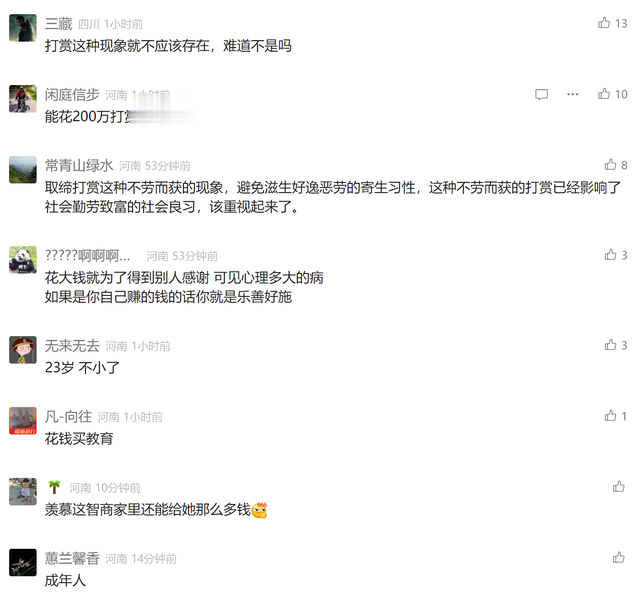640x595 pixels.
Task: Open 闲庭信步's cyclist avatar
Action: [23, 99]
